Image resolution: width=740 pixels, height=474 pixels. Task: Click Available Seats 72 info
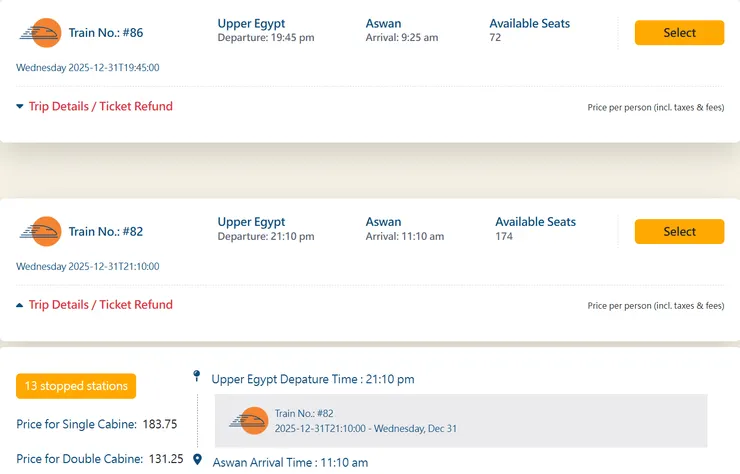click(x=529, y=30)
